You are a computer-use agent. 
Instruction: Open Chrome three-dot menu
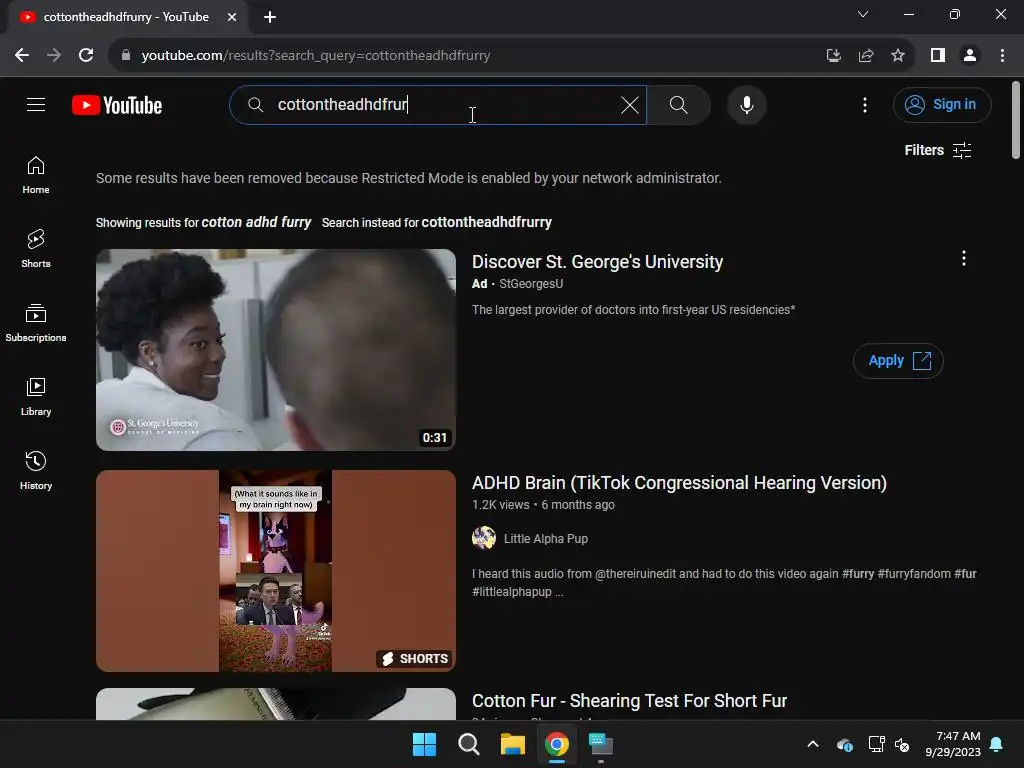[1002, 56]
